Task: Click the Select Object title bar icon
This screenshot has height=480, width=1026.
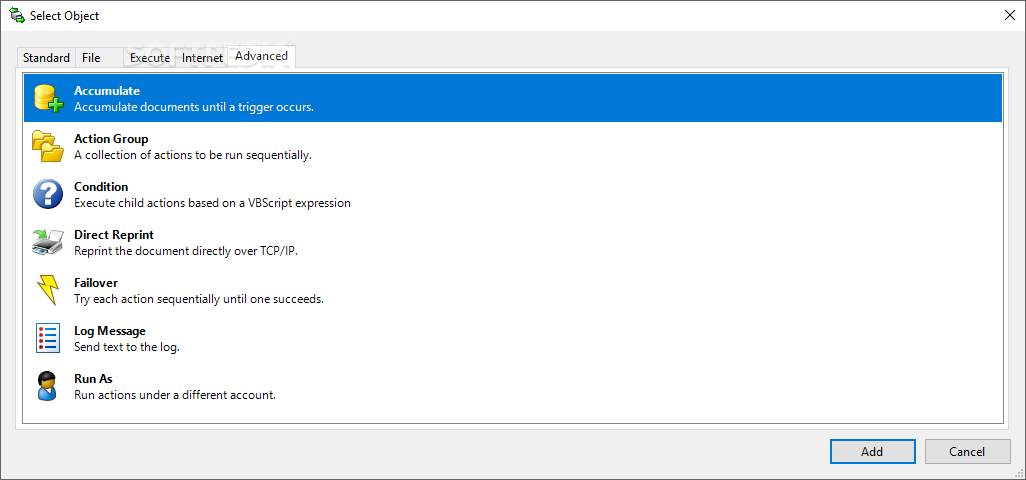Action: pyautogui.click(x=17, y=16)
